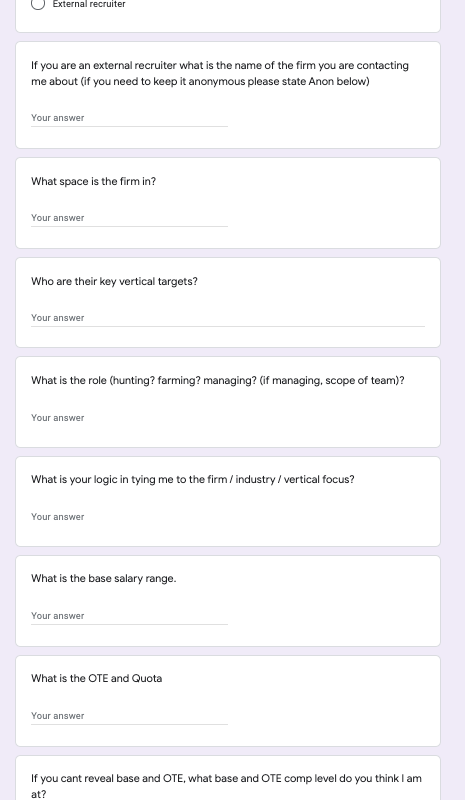
Task: Click empty area right of base salary answer field
Action: (x=332, y=616)
